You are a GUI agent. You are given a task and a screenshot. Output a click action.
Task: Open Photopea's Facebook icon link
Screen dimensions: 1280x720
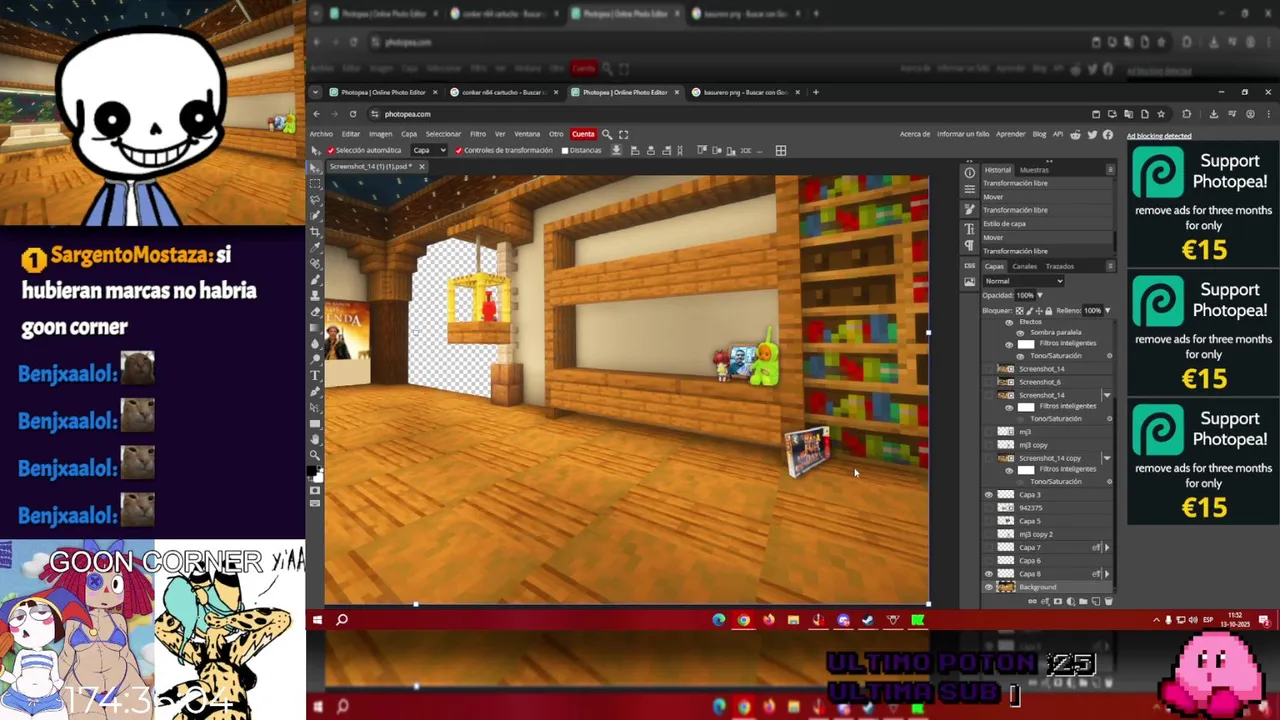(1107, 134)
